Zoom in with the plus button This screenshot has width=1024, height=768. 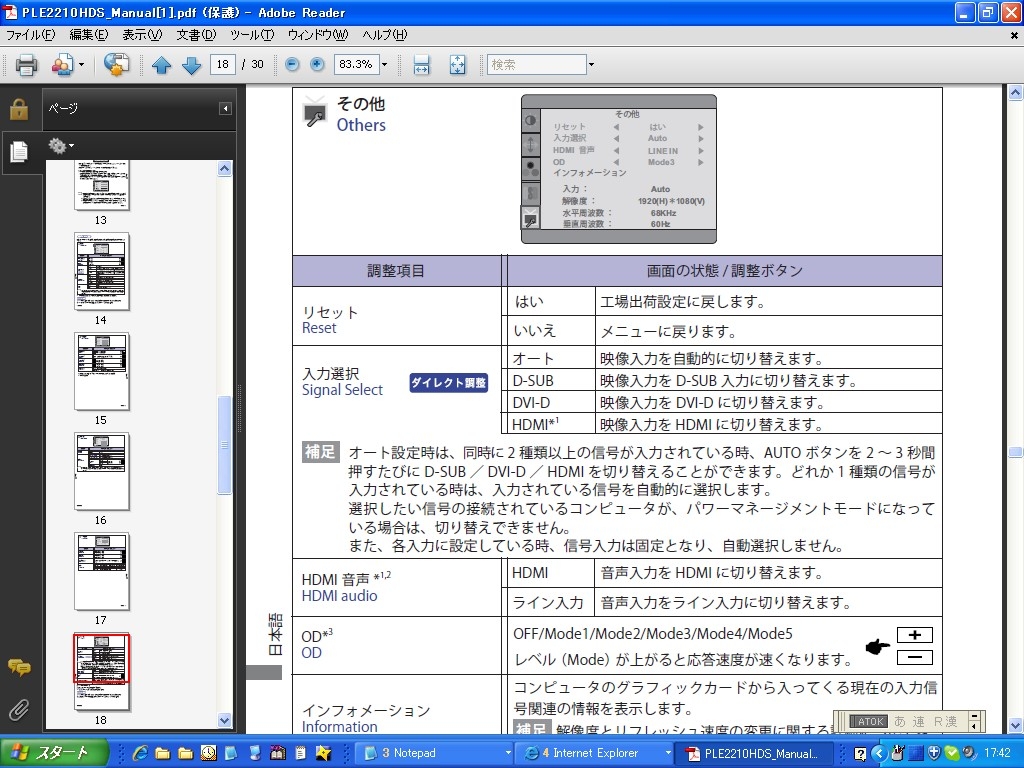tap(318, 64)
